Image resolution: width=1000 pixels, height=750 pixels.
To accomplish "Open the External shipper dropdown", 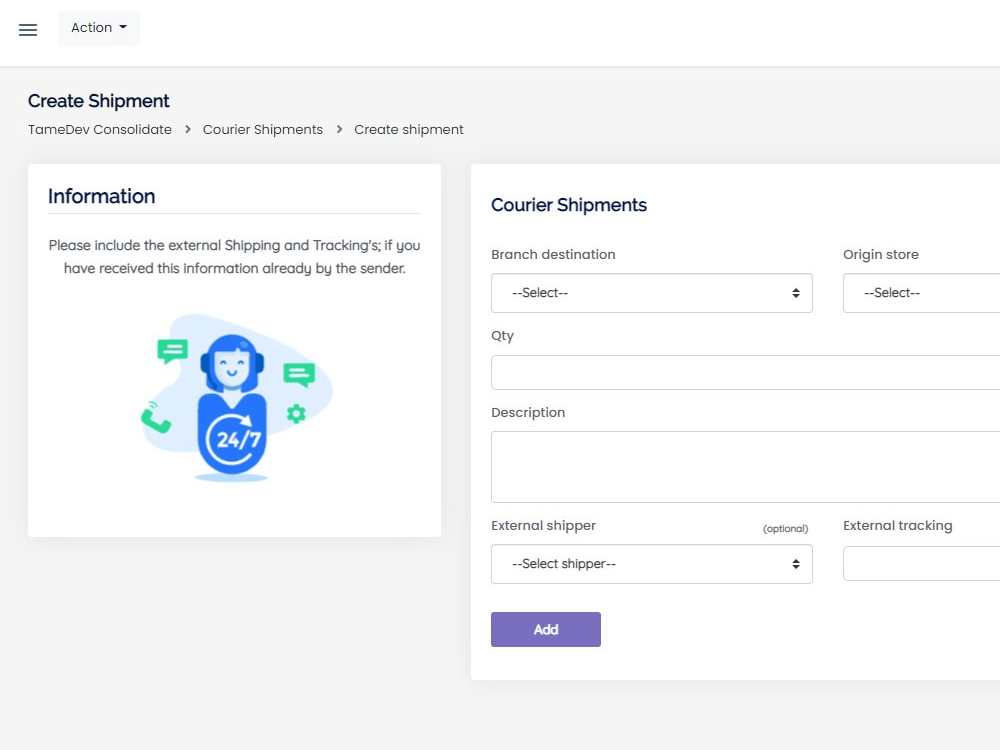I will [652, 564].
